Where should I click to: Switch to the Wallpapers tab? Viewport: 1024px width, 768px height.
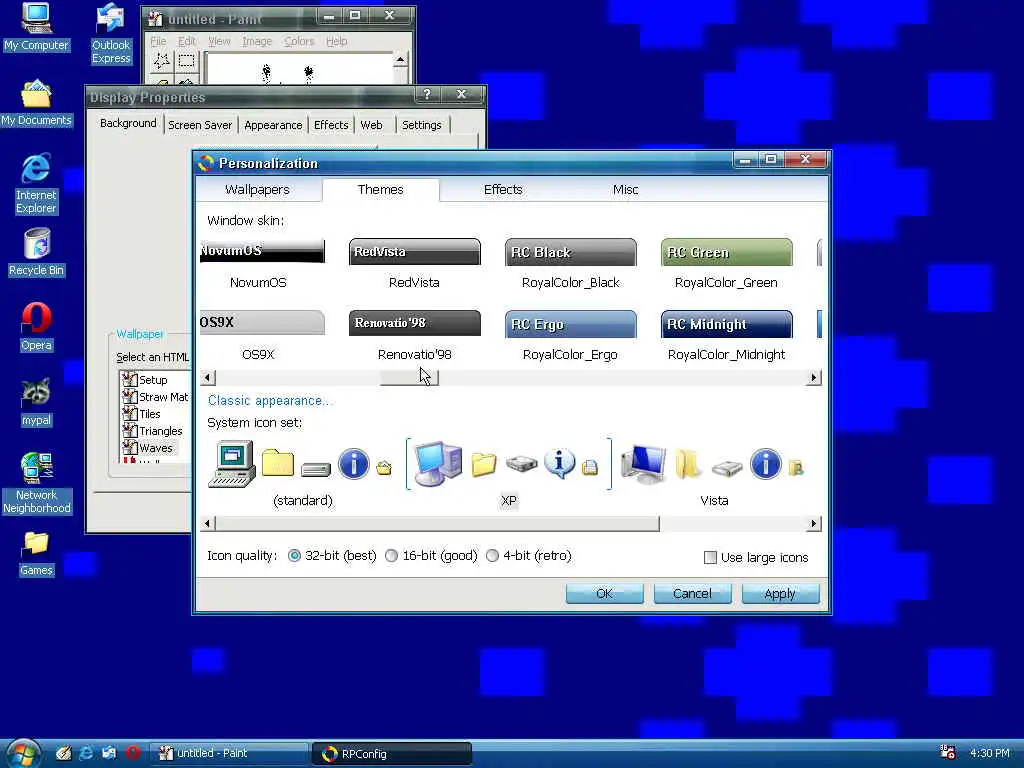pos(257,189)
